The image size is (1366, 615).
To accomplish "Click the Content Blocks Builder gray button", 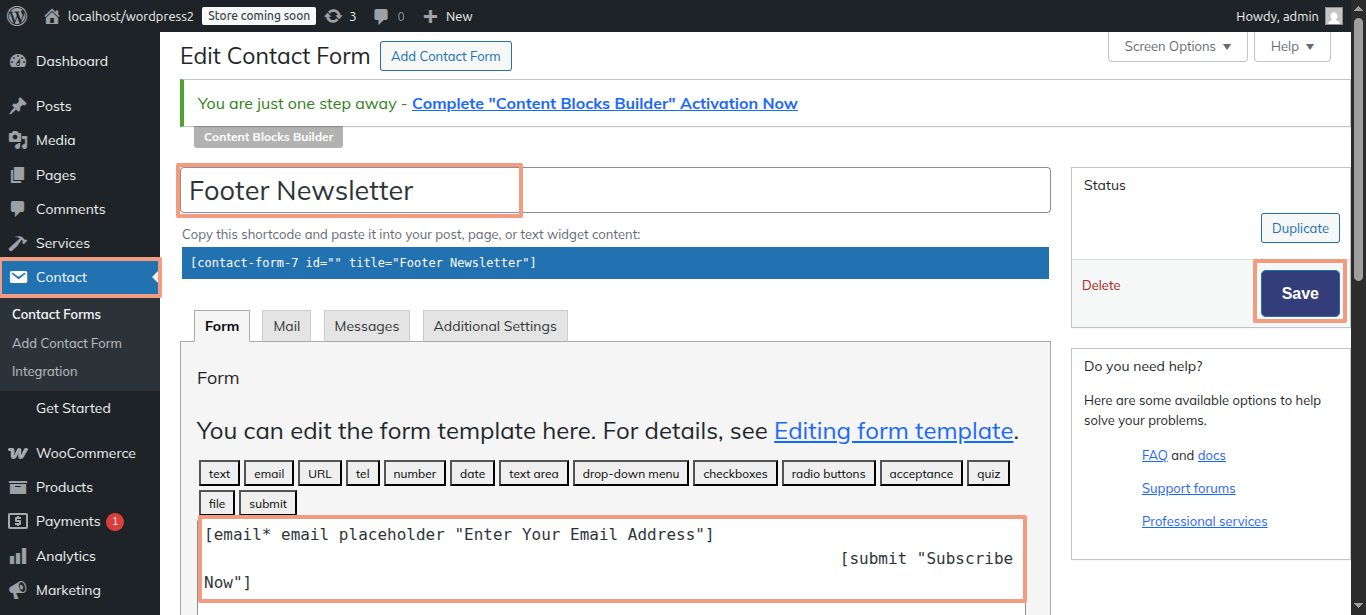I will click(x=268, y=137).
